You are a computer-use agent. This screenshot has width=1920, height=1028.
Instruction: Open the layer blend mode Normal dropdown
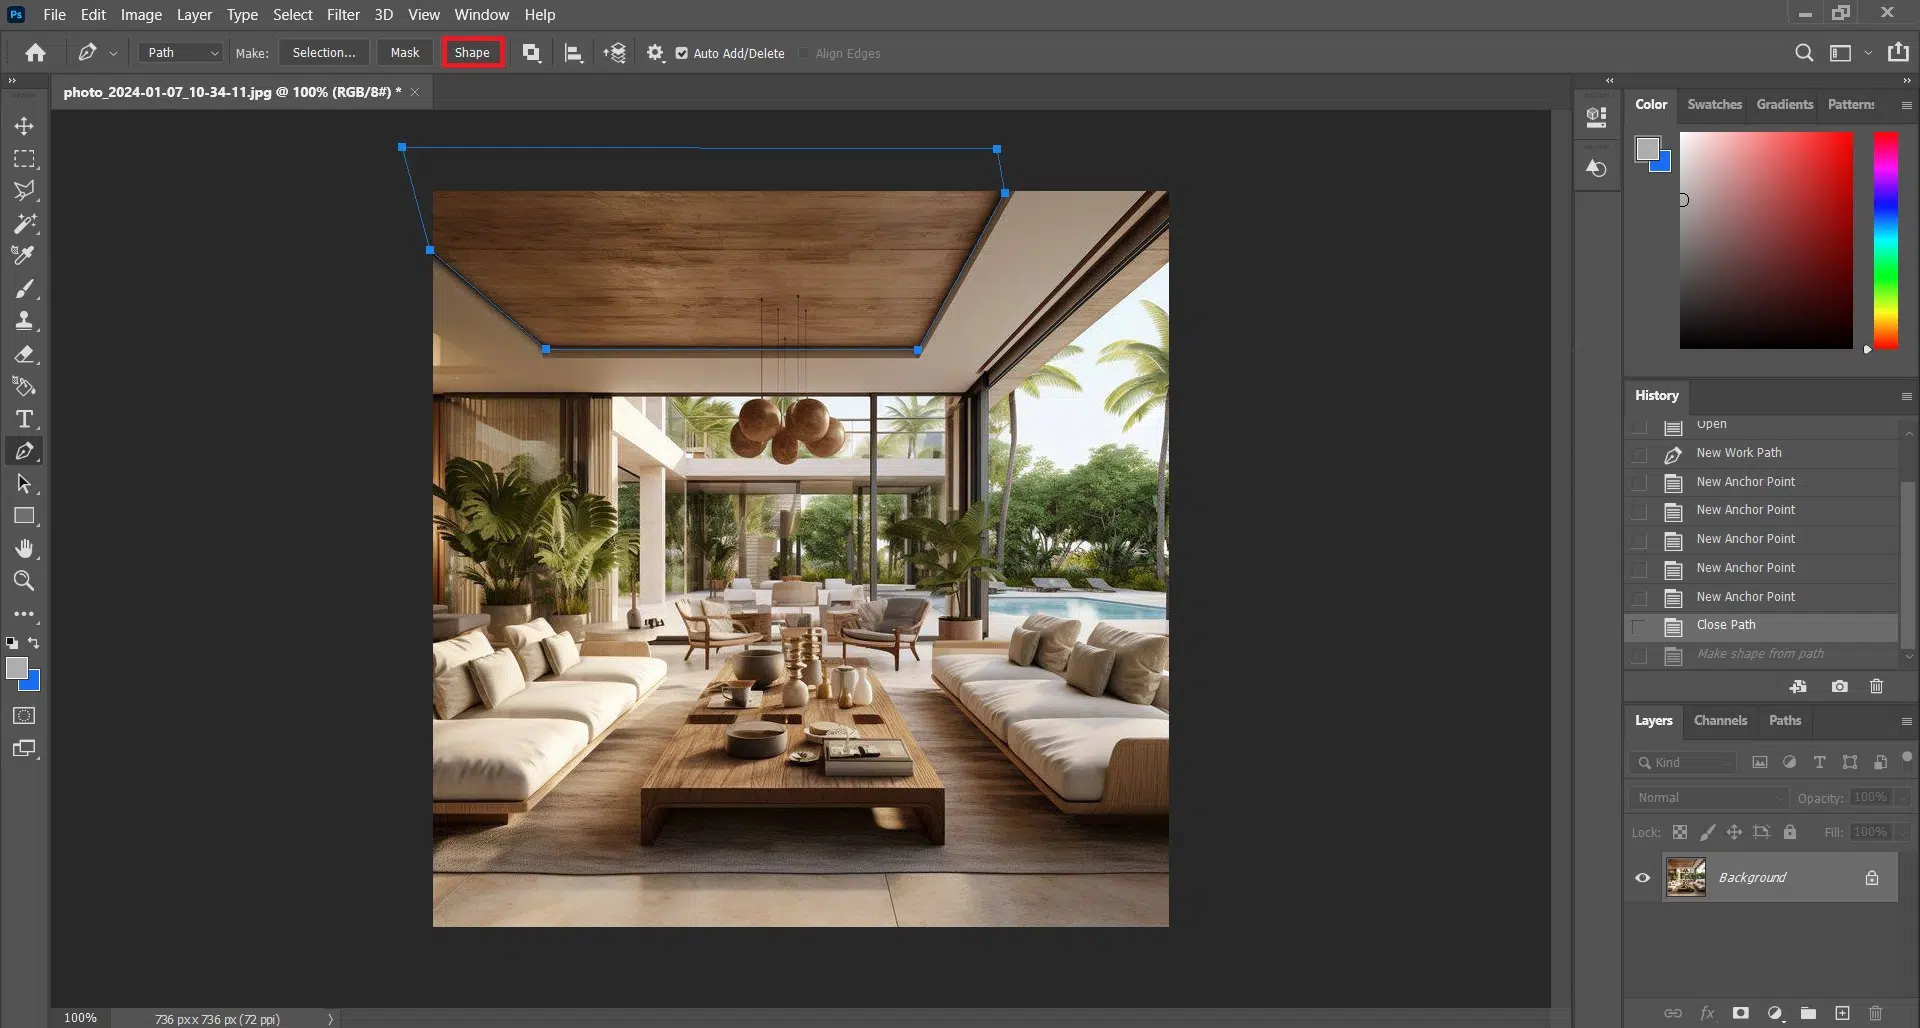(1709, 798)
